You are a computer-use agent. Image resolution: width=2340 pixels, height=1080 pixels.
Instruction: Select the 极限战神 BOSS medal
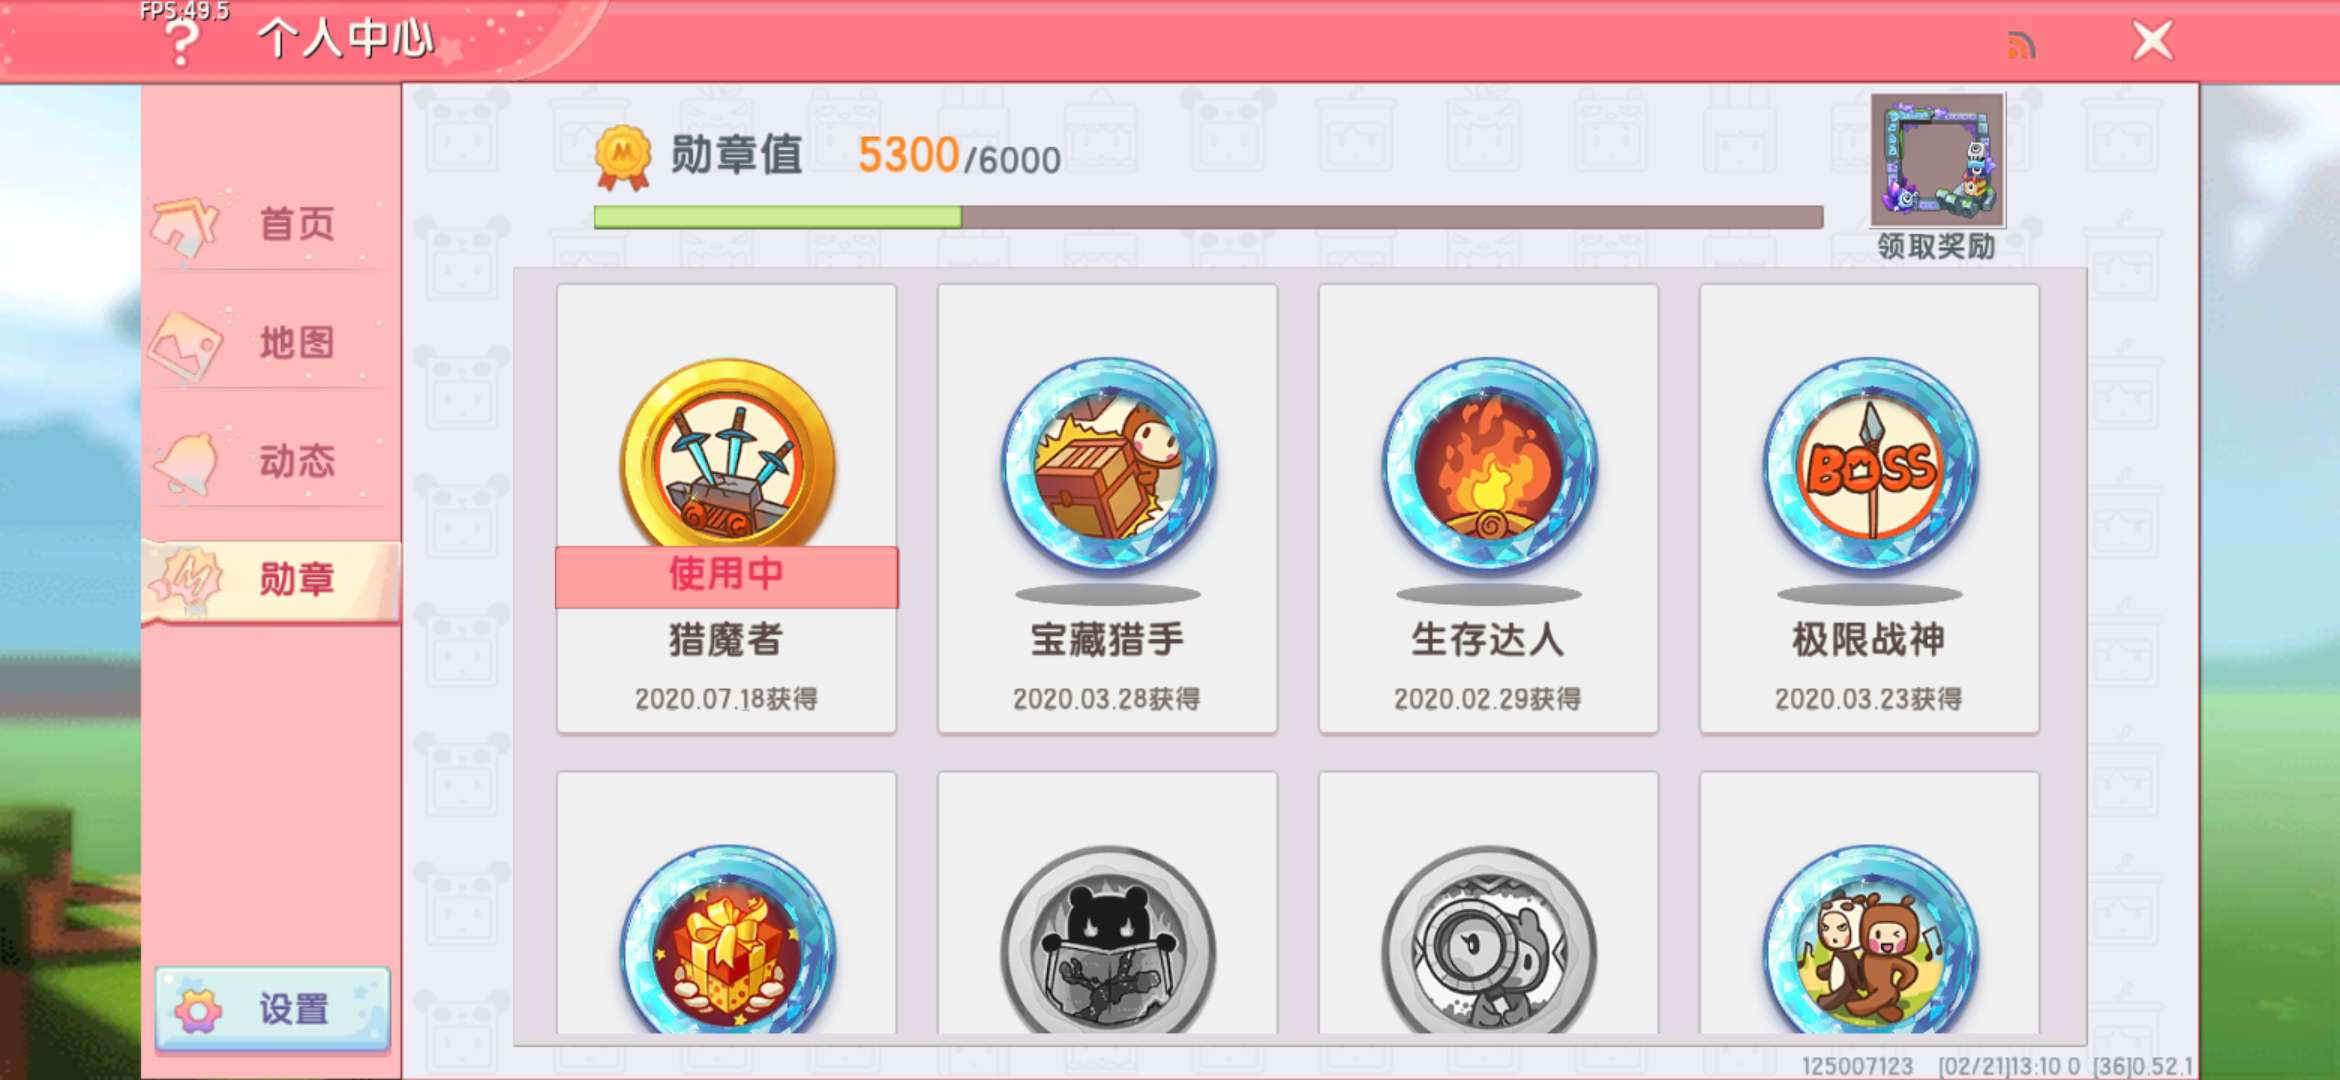[1870, 465]
